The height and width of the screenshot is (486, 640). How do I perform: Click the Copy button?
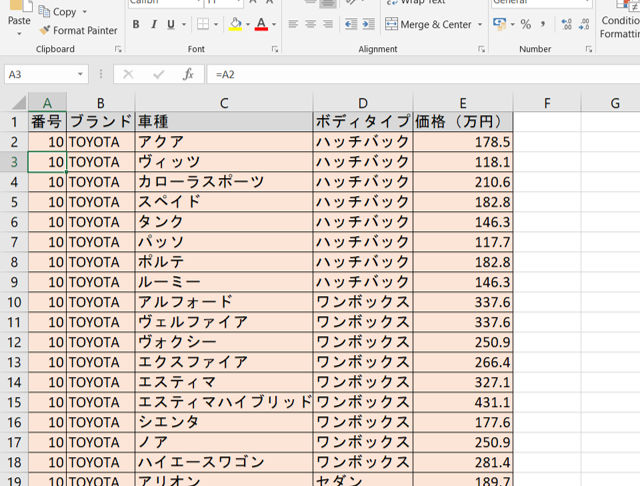click(57, 12)
